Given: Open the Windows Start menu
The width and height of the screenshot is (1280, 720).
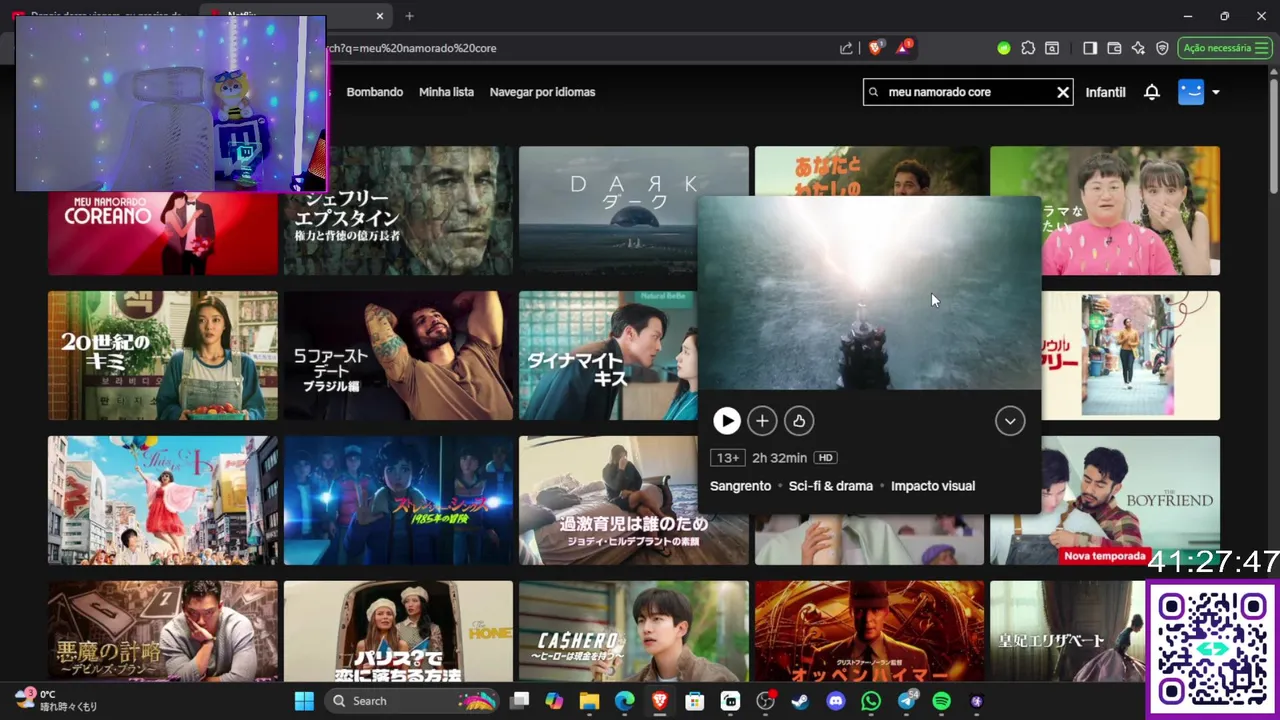Looking at the screenshot, I should click(304, 701).
